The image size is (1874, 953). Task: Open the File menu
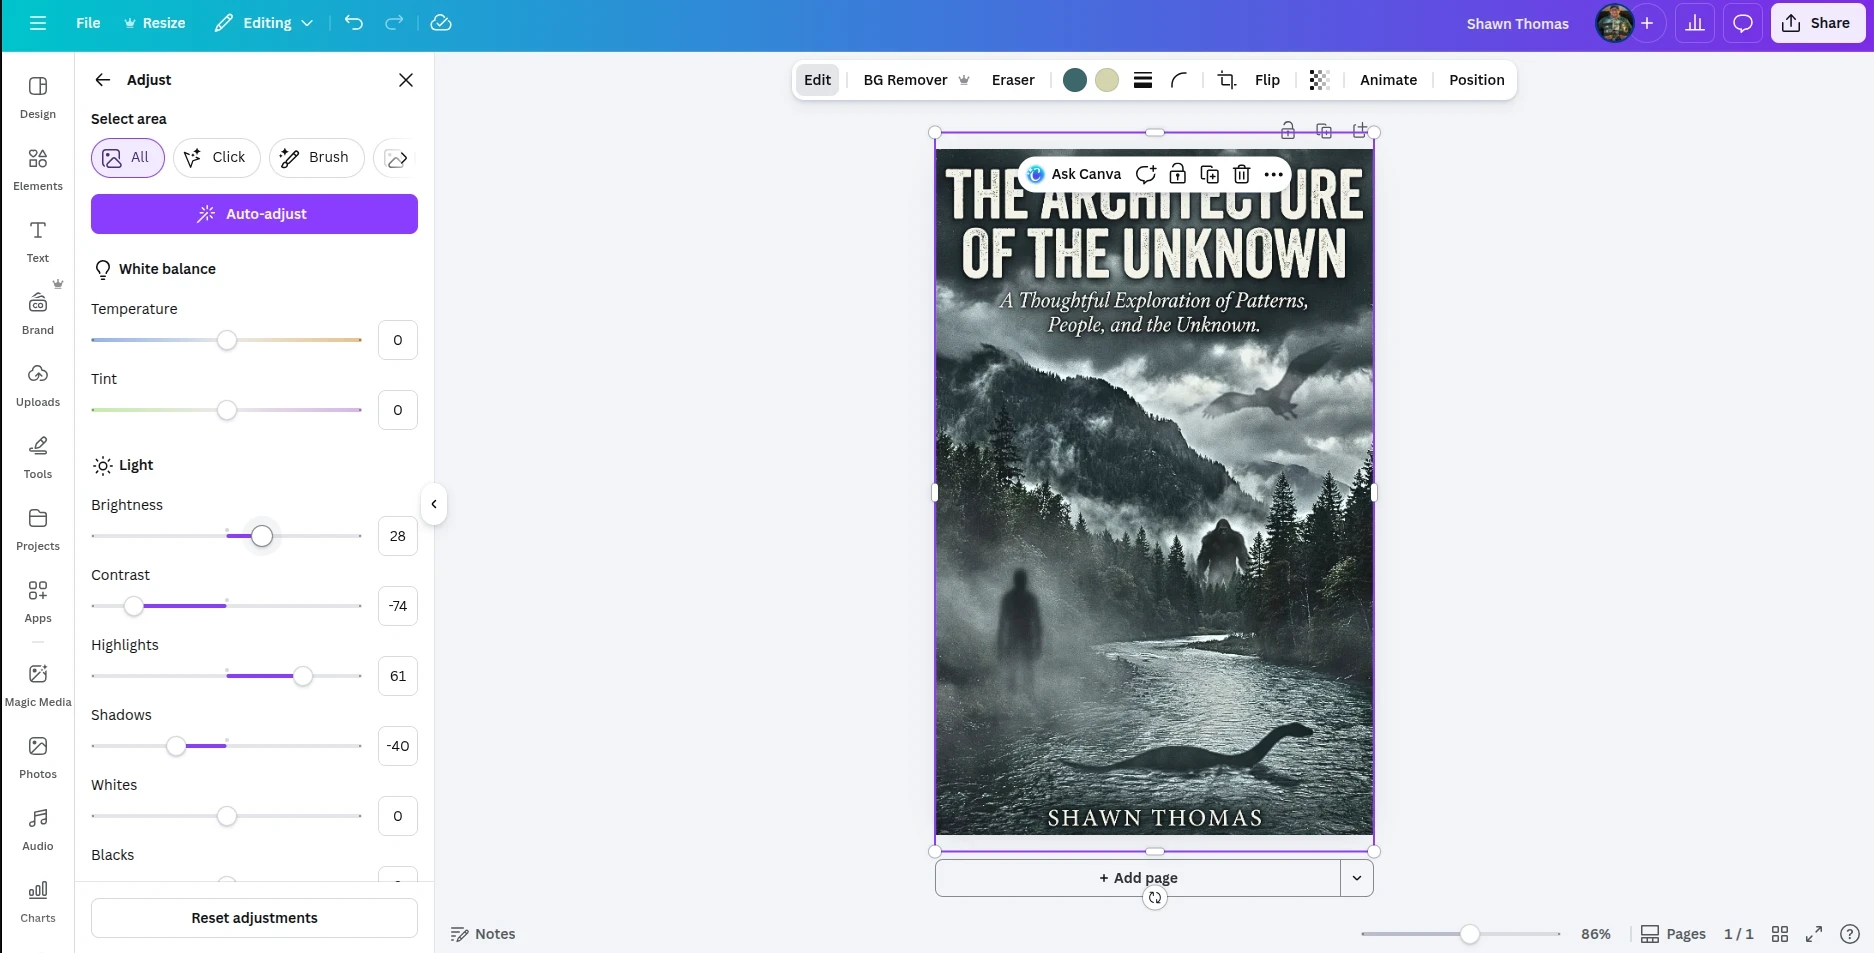tap(88, 23)
